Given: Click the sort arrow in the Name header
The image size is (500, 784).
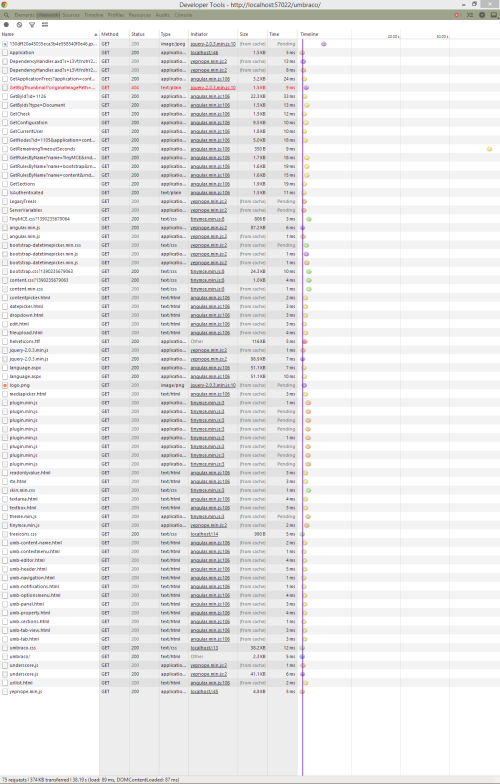Looking at the screenshot, I should [x=96, y=34].
